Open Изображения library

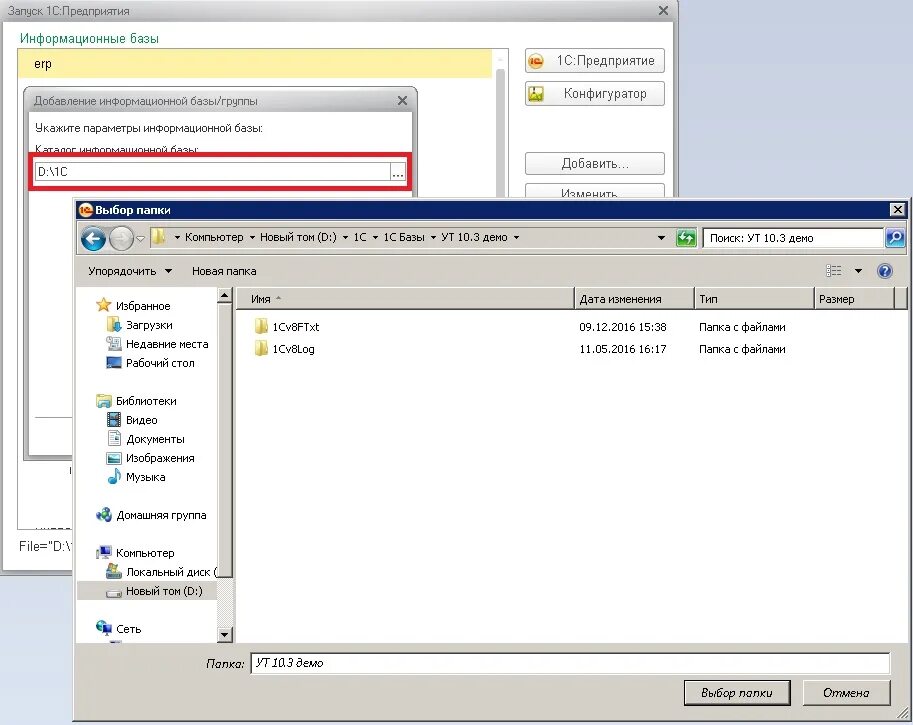point(150,458)
